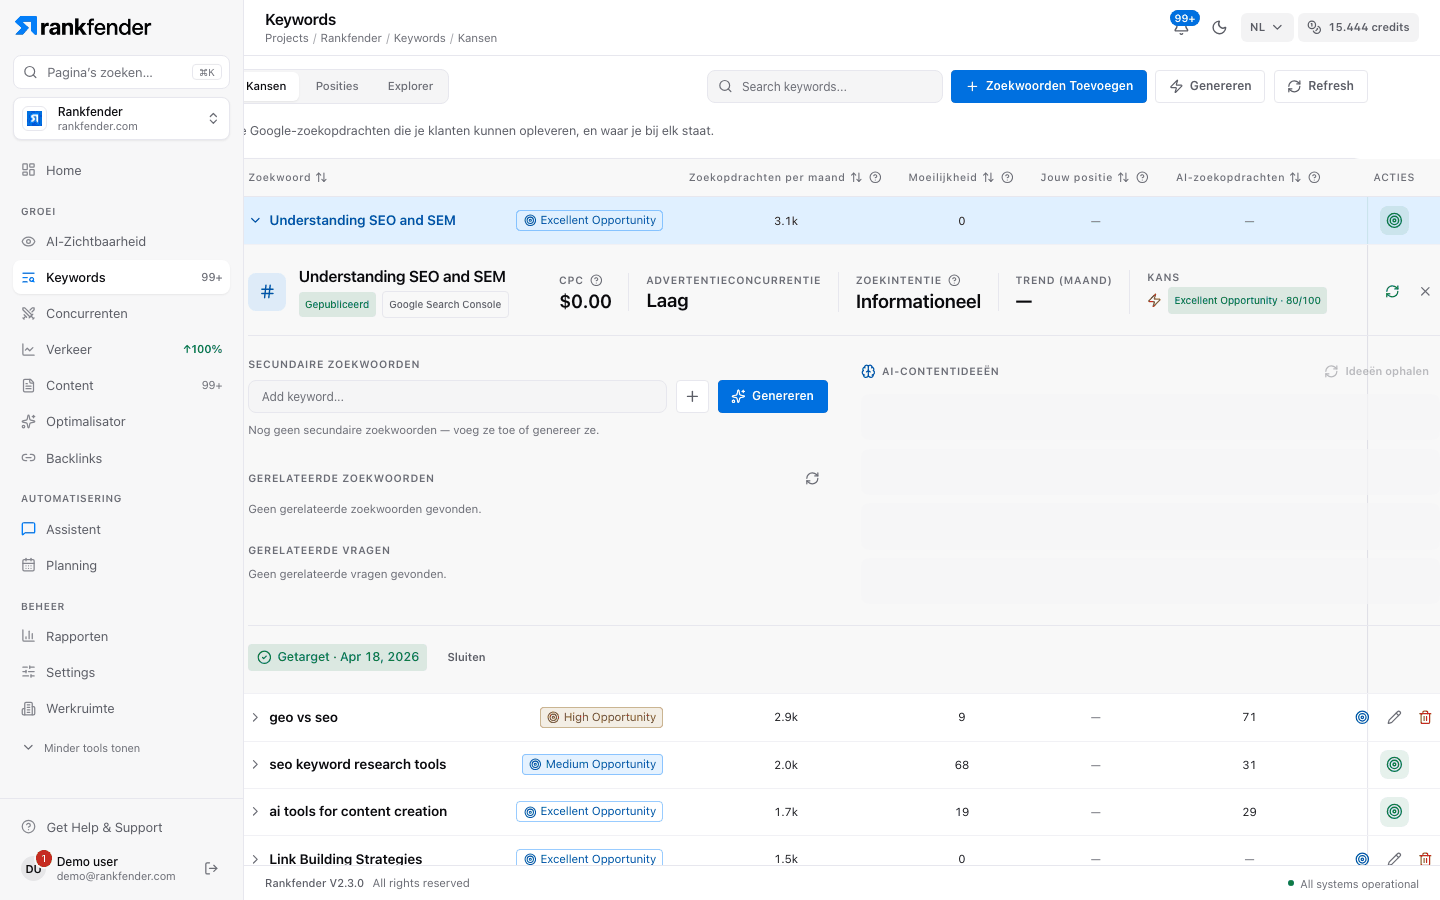
Task: Delete the geo vs seo keyword
Action: (x=1425, y=718)
